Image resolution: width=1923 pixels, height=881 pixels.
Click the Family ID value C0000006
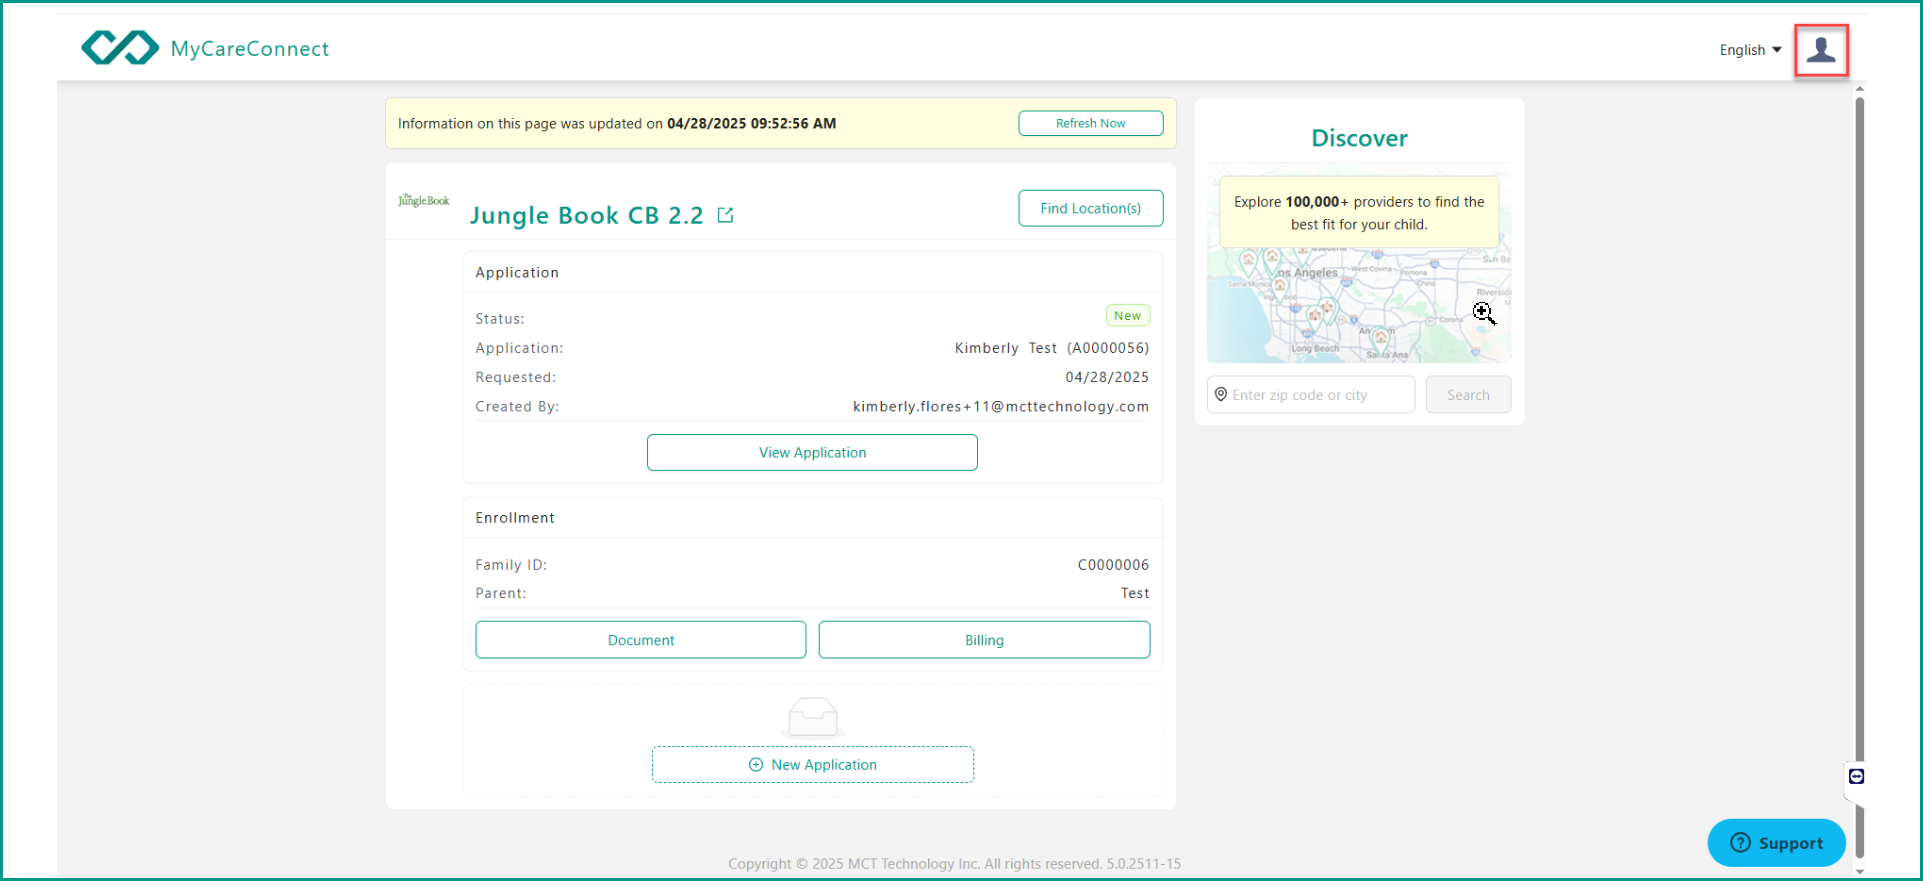1113,565
